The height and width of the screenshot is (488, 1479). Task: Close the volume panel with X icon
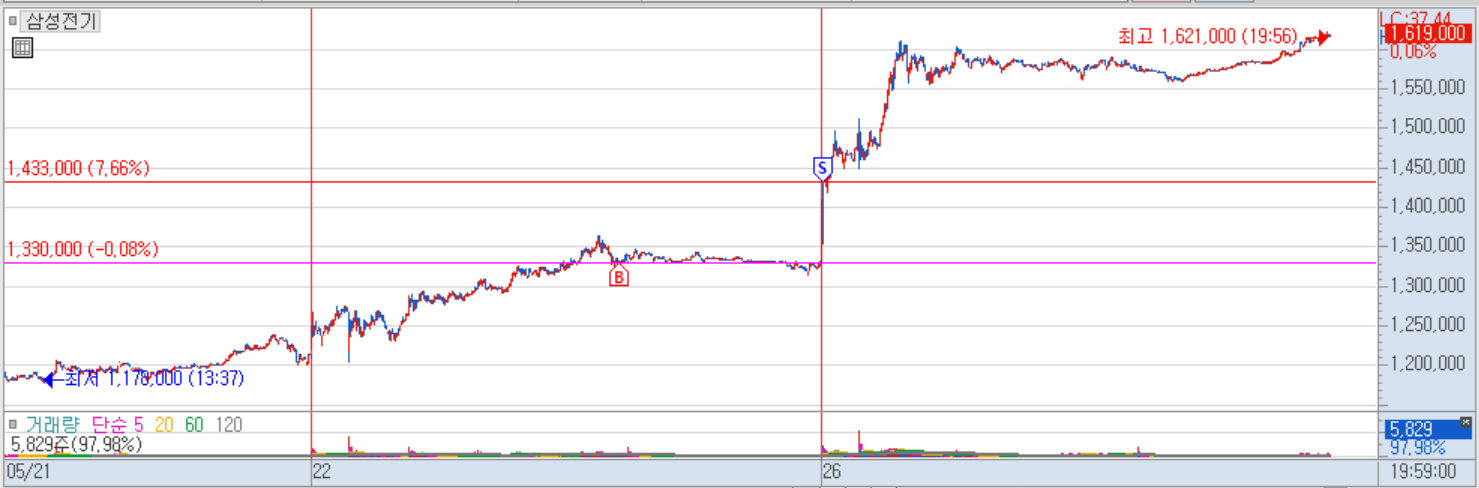click(1466, 421)
